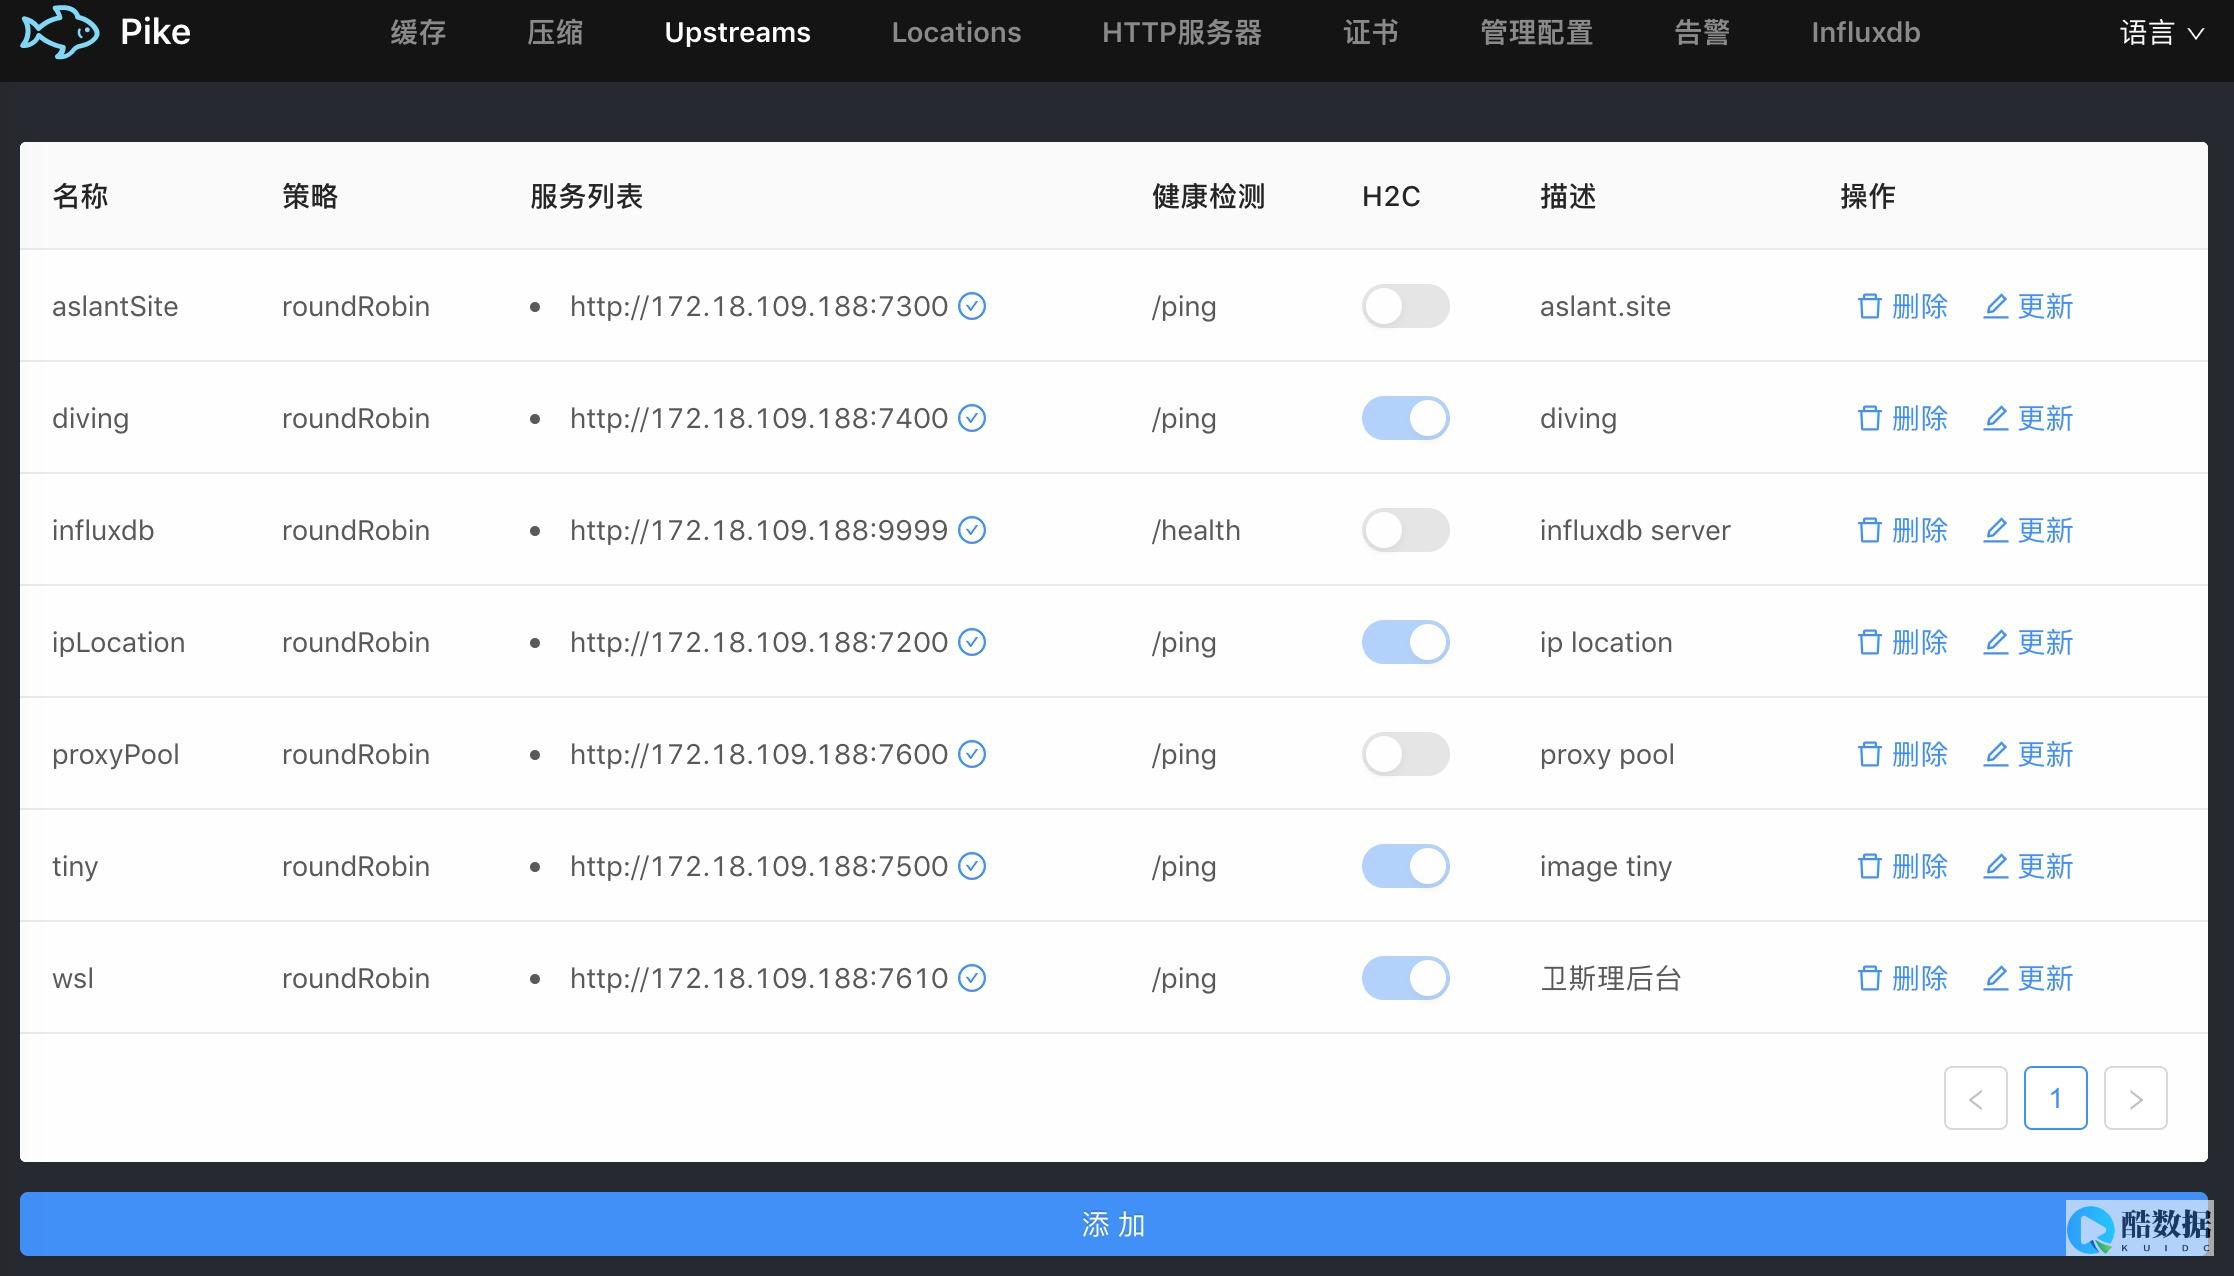This screenshot has height=1276, width=2234.
Task: Enable H2C for proxyPool
Action: coord(1405,754)
